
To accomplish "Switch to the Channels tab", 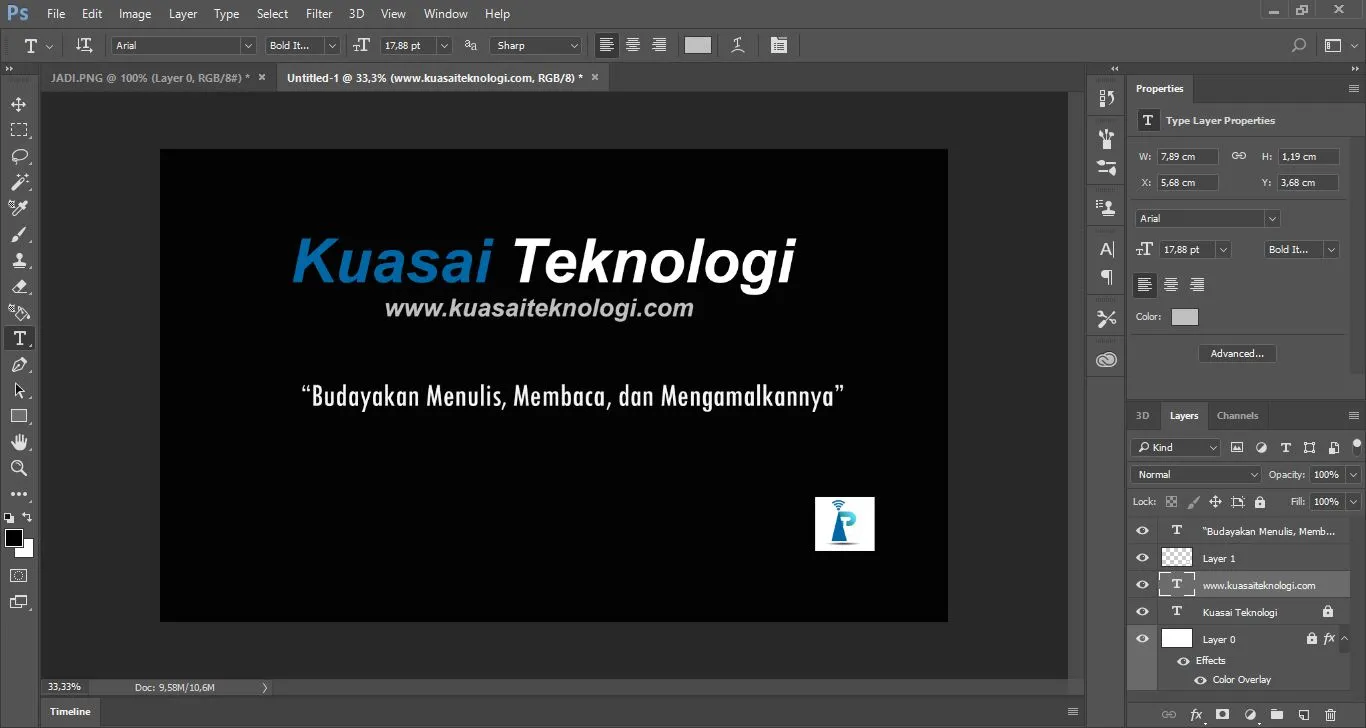I will coord(1237,416).
